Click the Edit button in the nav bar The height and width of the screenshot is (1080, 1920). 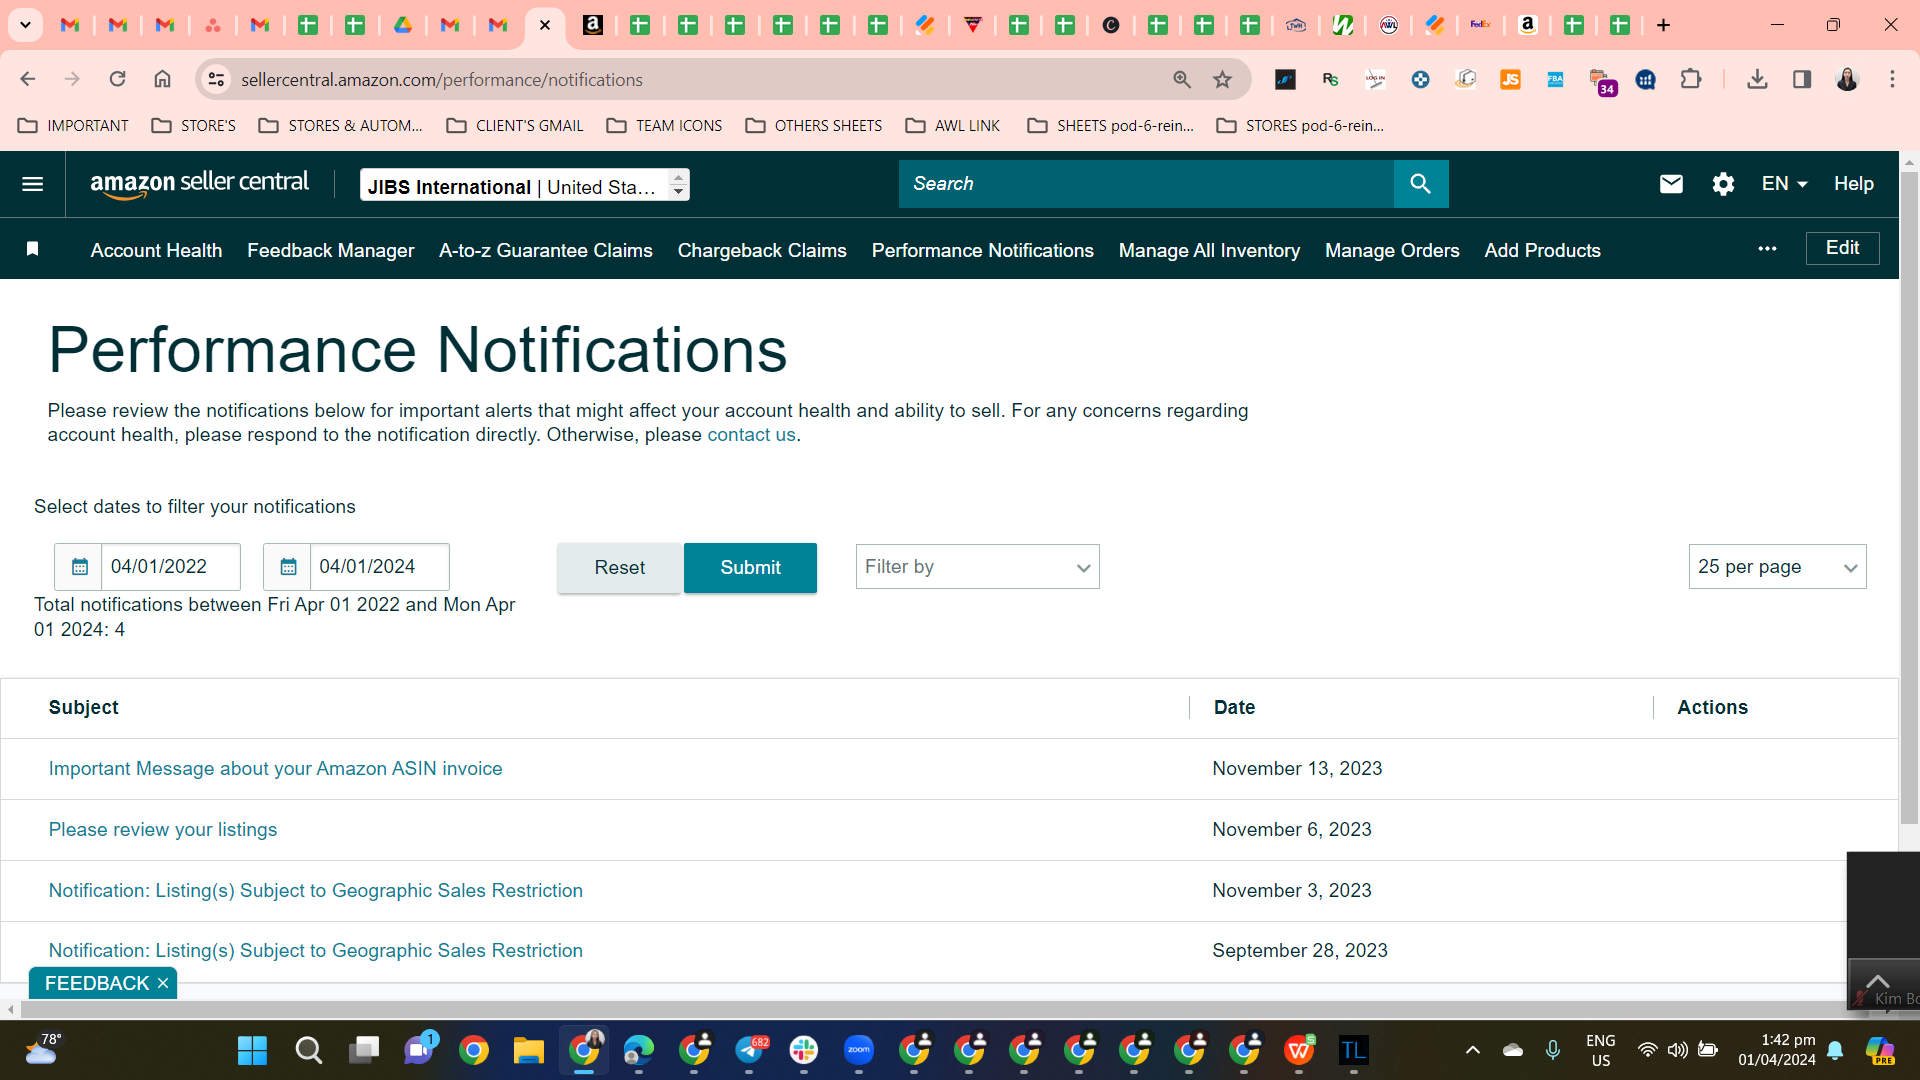(x=1842, y=248)
